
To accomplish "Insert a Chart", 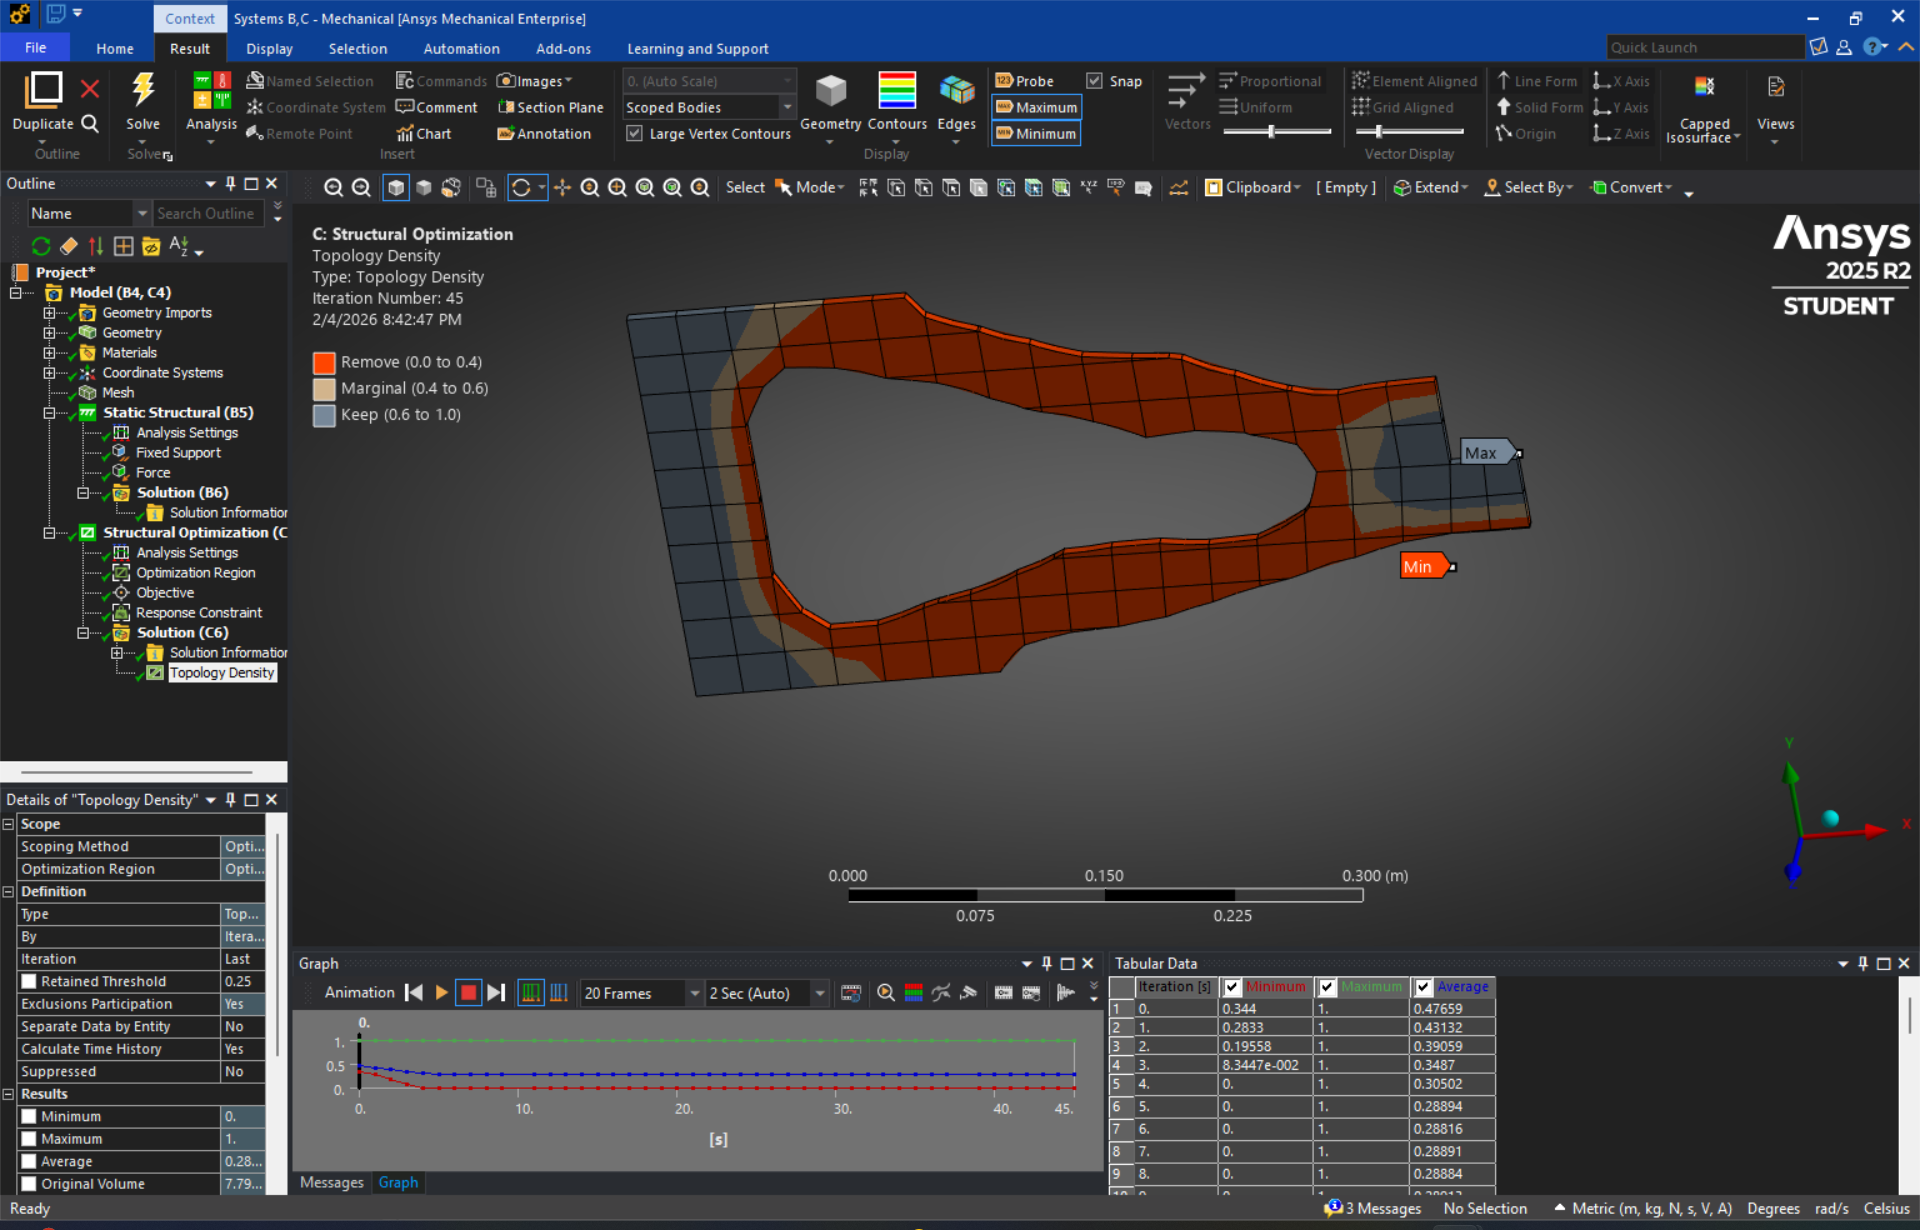I will [424, 133].
